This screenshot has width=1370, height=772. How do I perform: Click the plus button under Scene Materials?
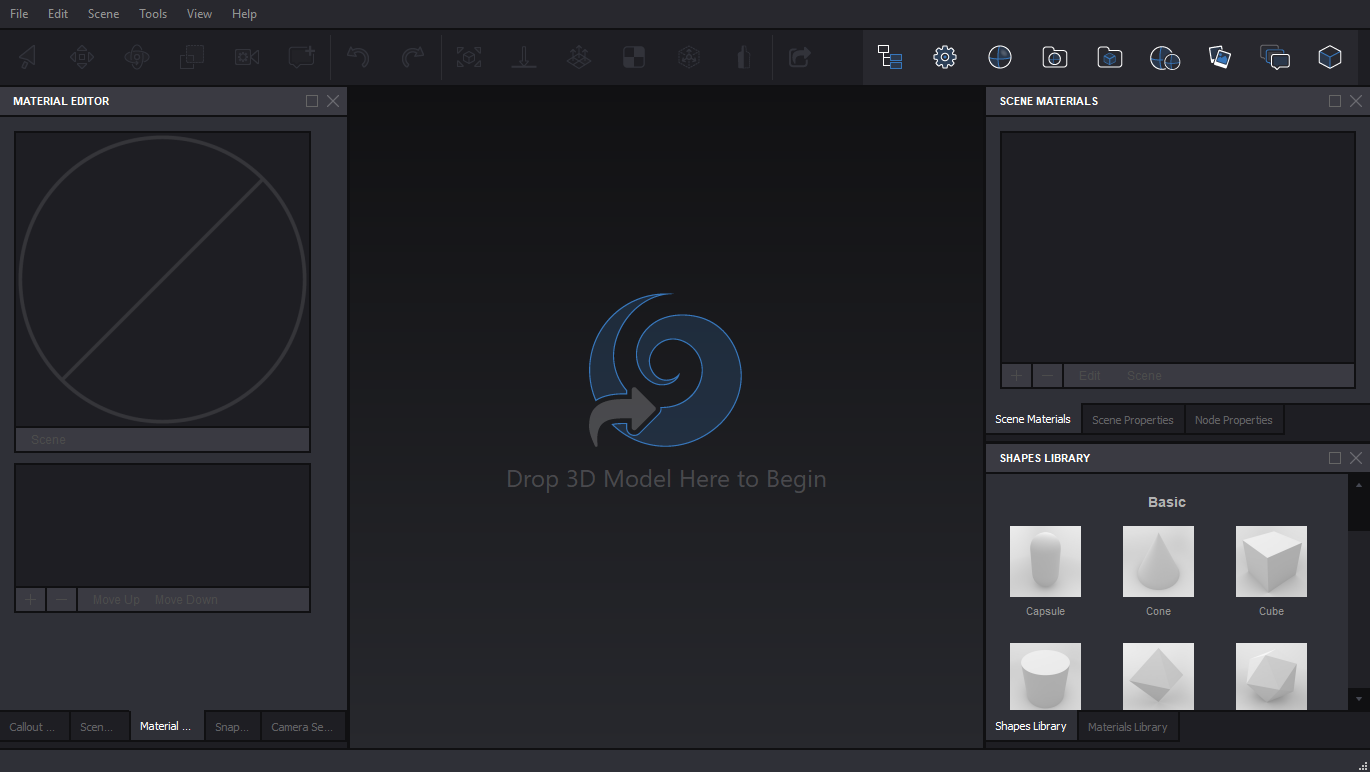(x=1015, y=375)
